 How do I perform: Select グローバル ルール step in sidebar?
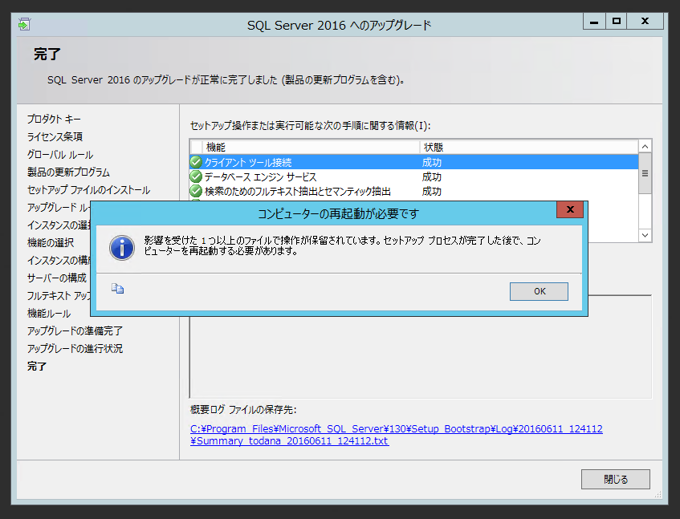tap(60, 154)
